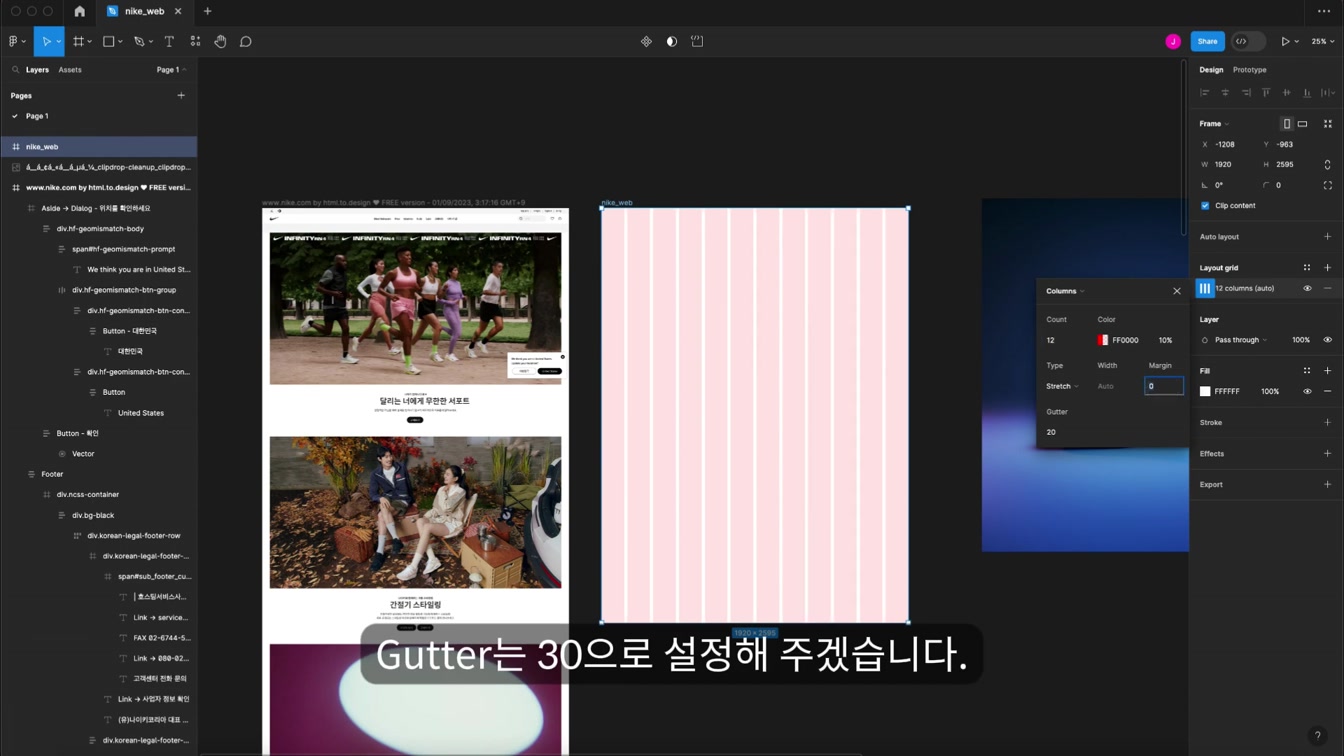The height and width of the screenshot is (756, 1344).
Task: Select the Pen tool
Action: 139,41
